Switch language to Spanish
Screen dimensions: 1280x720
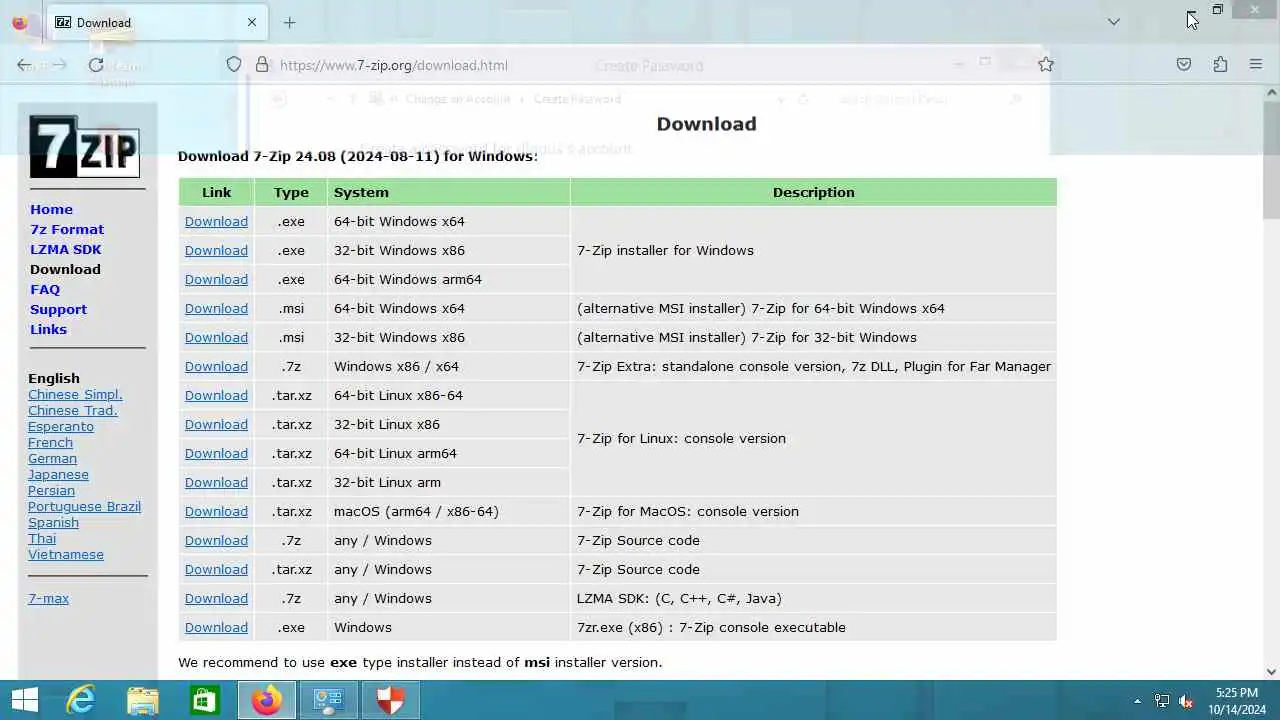(x=53, y=522)
